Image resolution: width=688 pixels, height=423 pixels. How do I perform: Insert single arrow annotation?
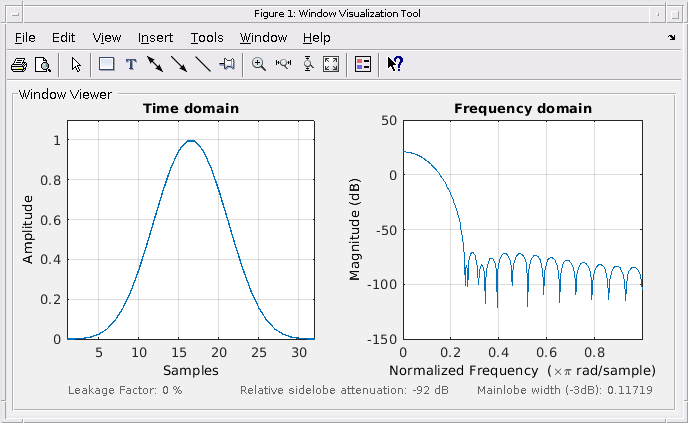pyautogui.click(x=179, y=65)
